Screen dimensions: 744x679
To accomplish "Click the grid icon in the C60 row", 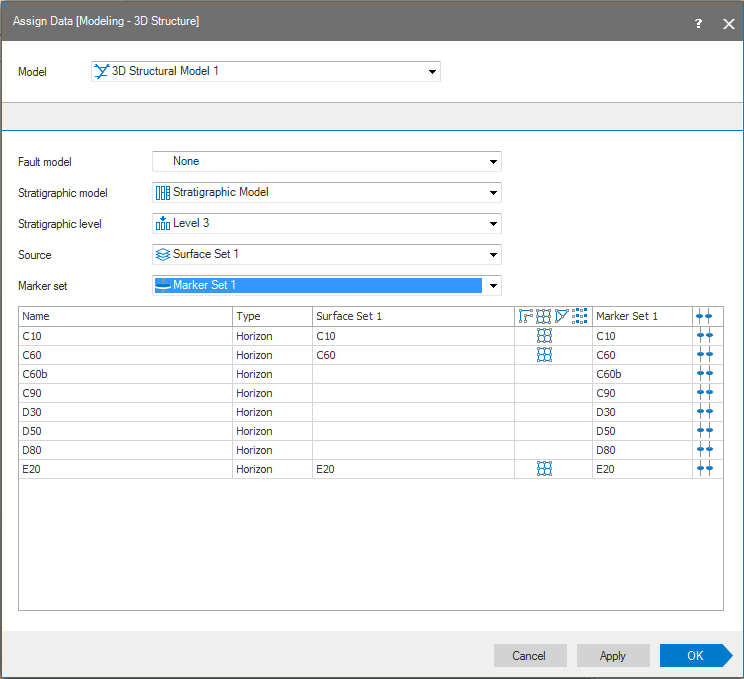I will pos(544,355).
